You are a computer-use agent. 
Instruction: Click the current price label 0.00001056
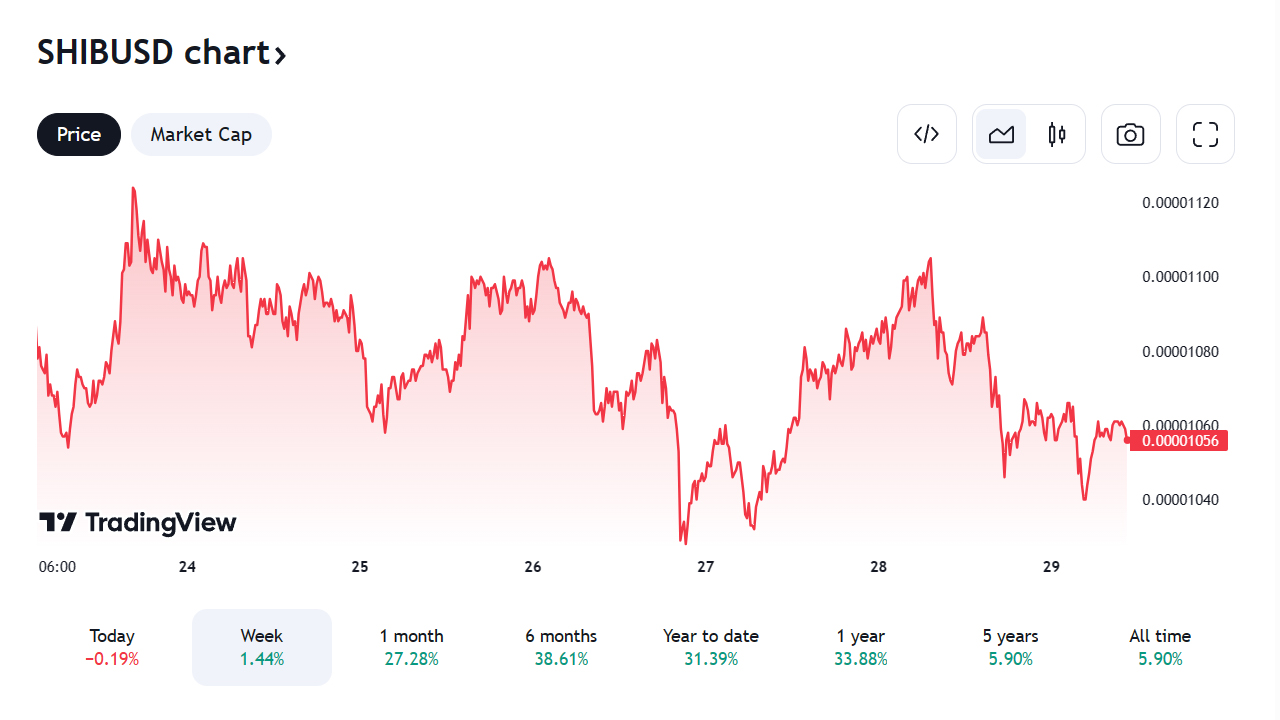click(1180, 440)
